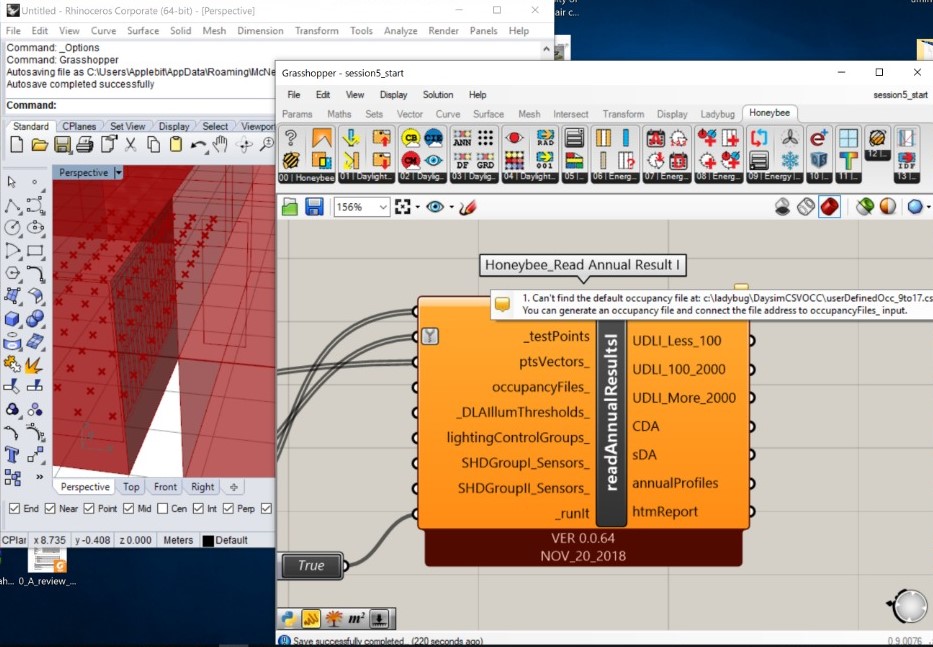
Task: Expand the preview eye dropdown arrow
Action: point(451,207)
